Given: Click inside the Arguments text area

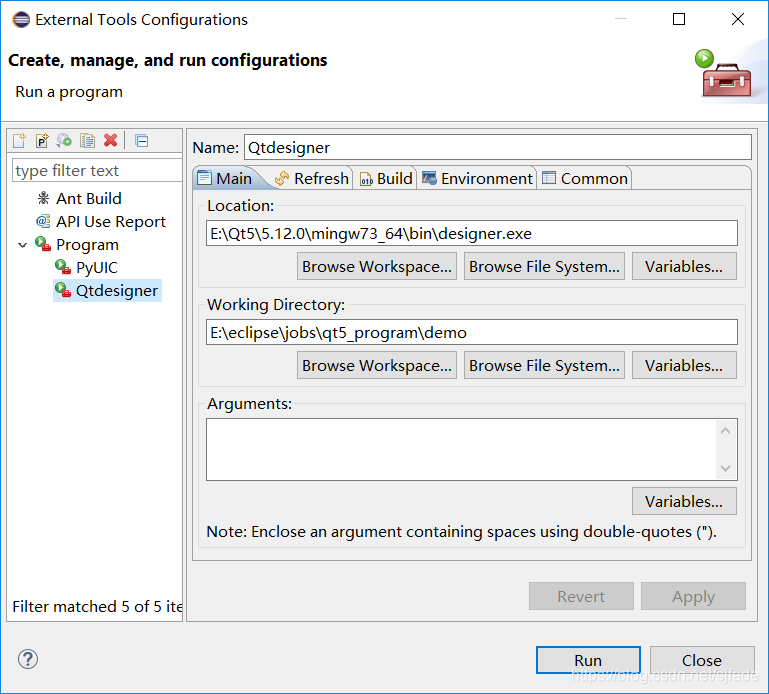Looking at the screenshot, I should pos(461,449).
